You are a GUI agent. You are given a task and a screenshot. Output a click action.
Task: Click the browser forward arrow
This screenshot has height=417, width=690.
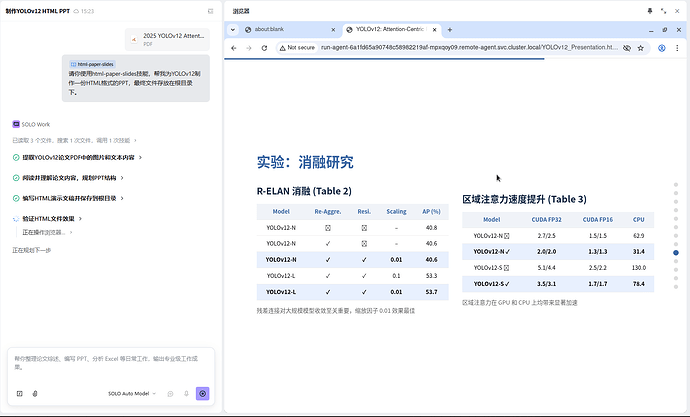point(249,48)
